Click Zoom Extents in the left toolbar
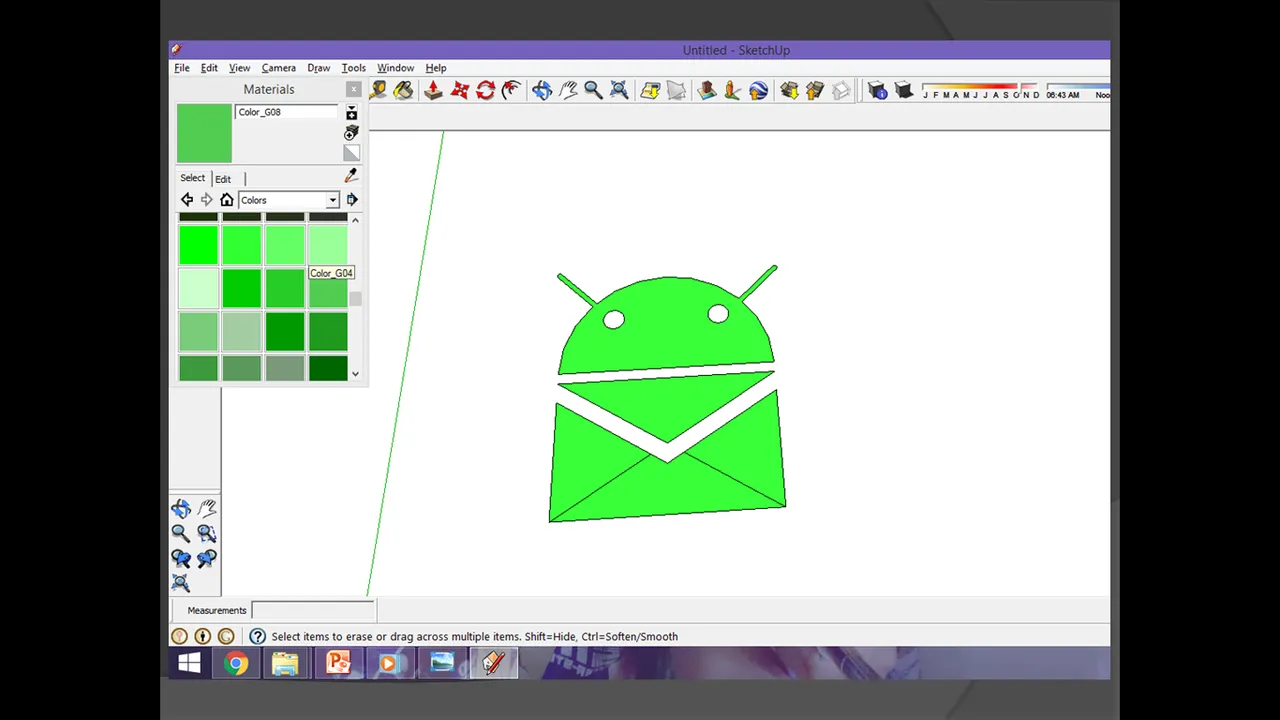 point(181,584)
